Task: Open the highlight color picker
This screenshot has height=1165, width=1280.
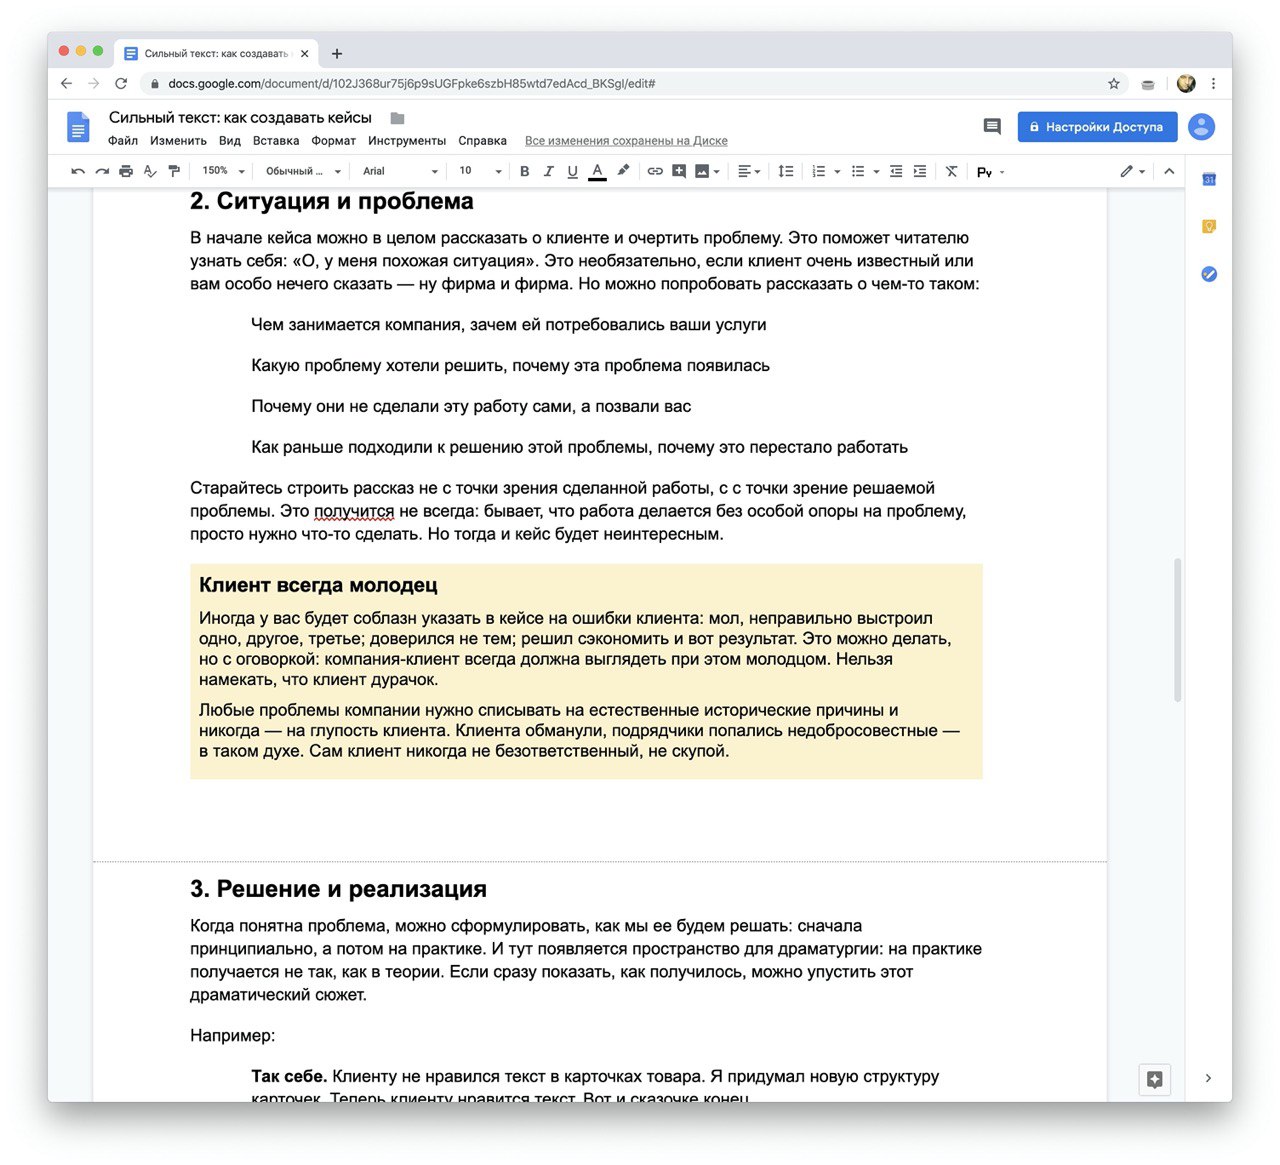Action: 623,171
